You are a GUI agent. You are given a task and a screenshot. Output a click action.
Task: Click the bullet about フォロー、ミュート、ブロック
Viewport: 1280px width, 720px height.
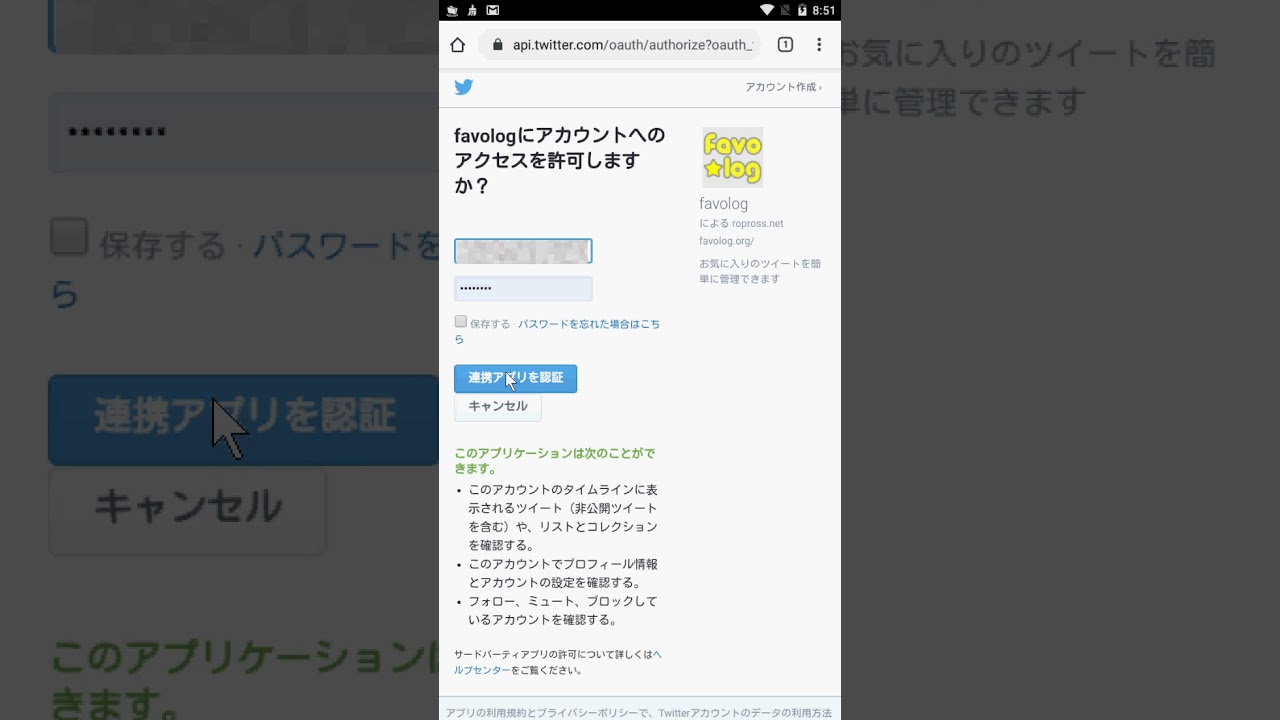pyautogui.click(x=563, y=611)
